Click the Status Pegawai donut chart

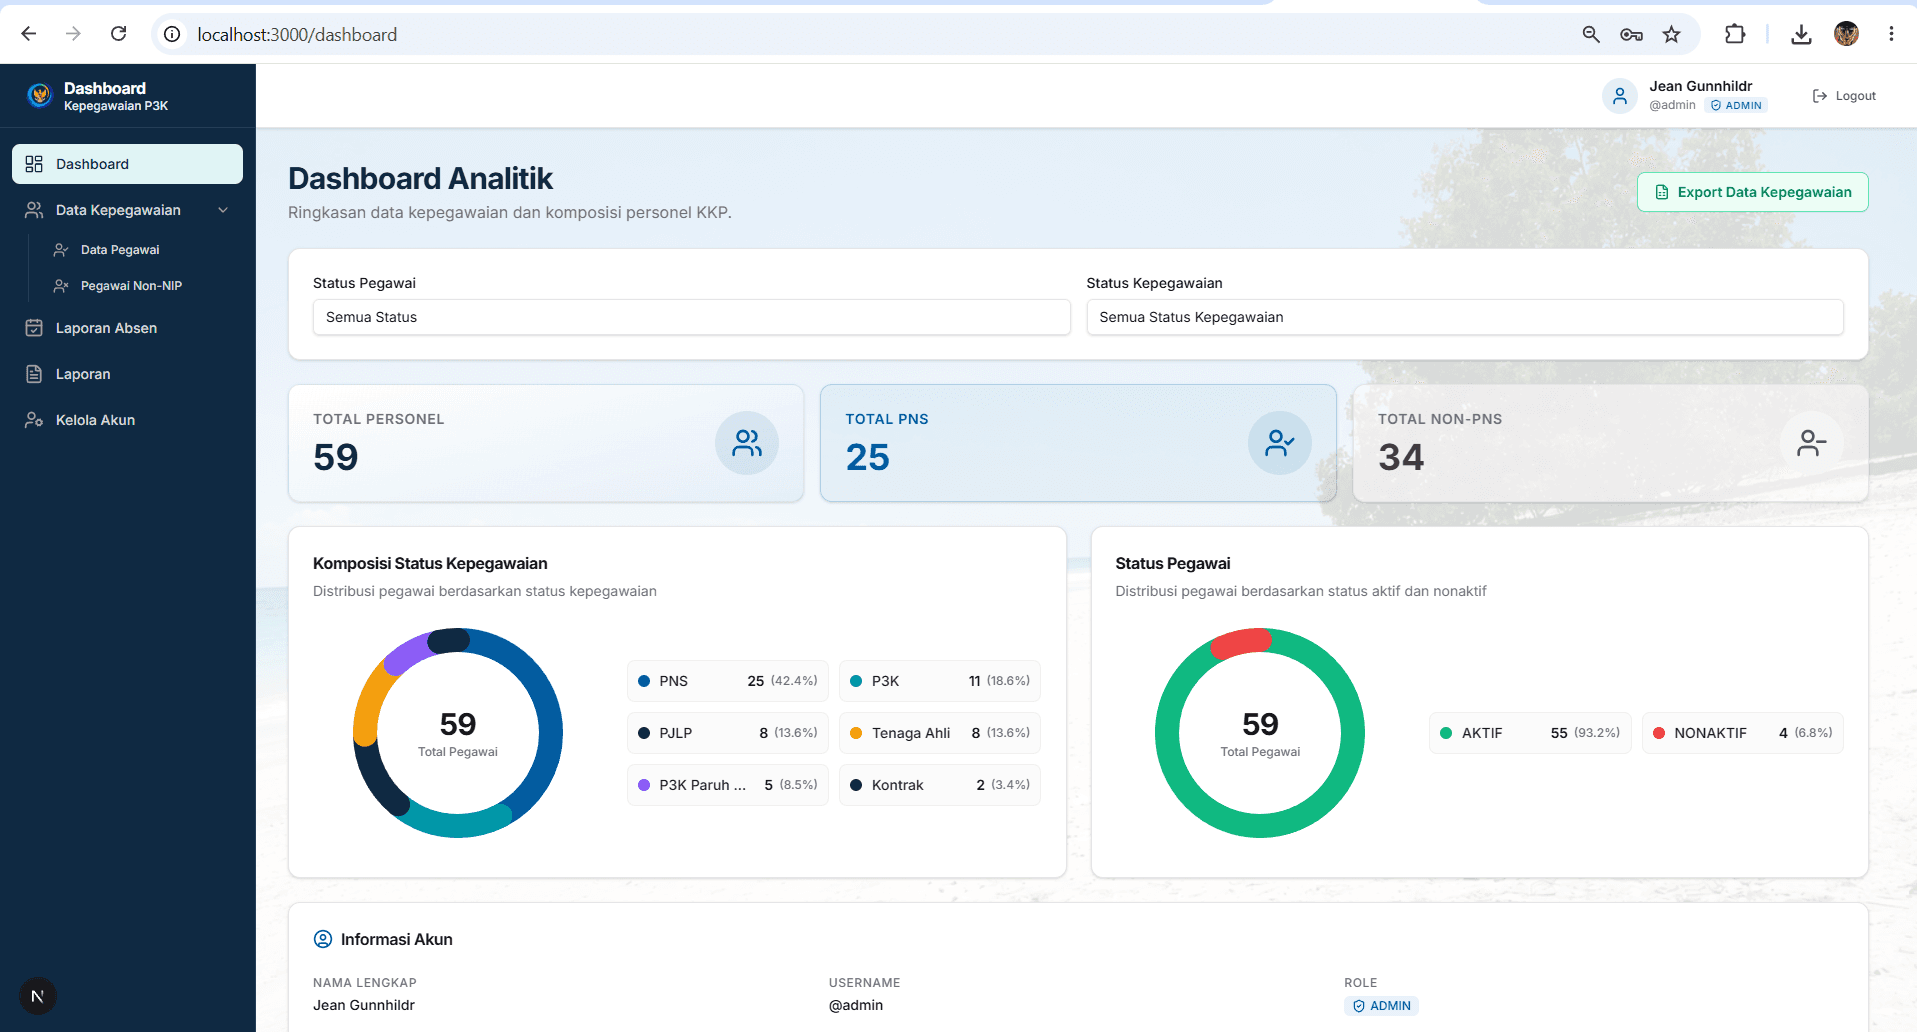(1260, 733)
